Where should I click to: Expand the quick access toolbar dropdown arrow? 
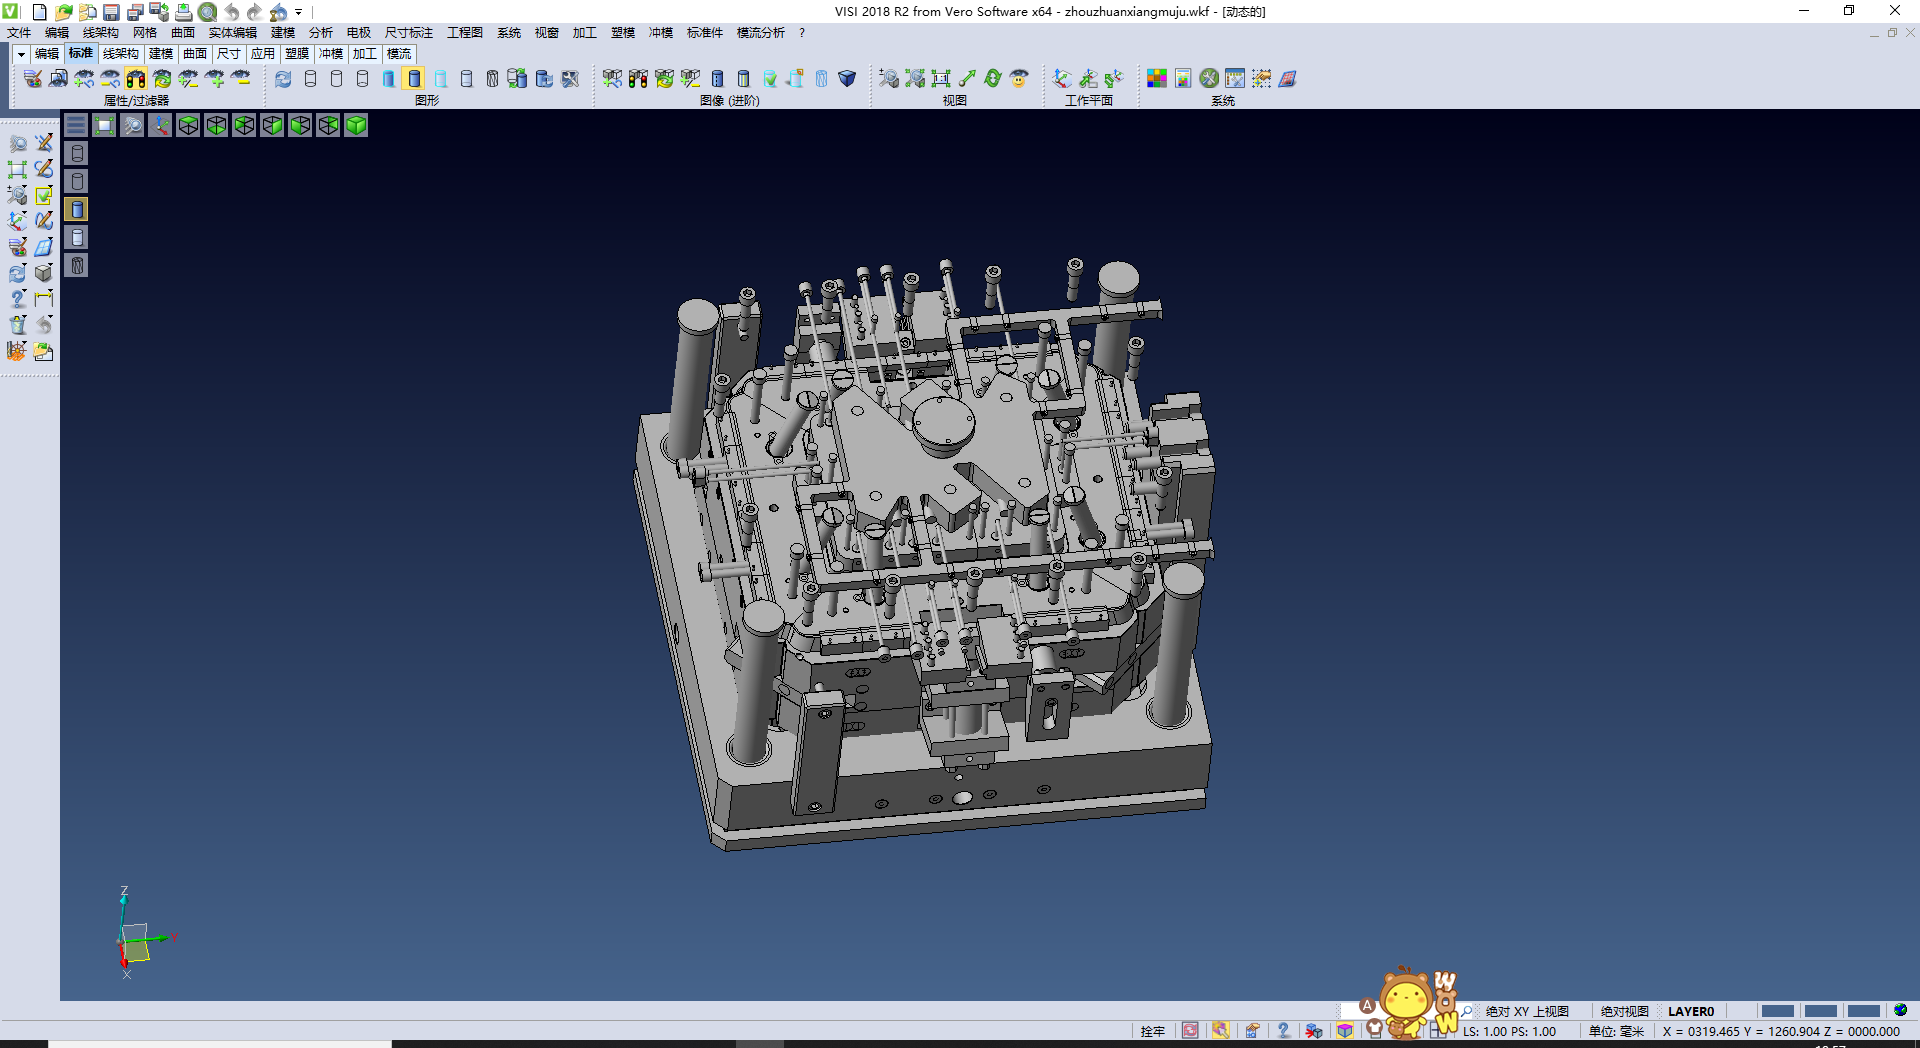(299, 12)
